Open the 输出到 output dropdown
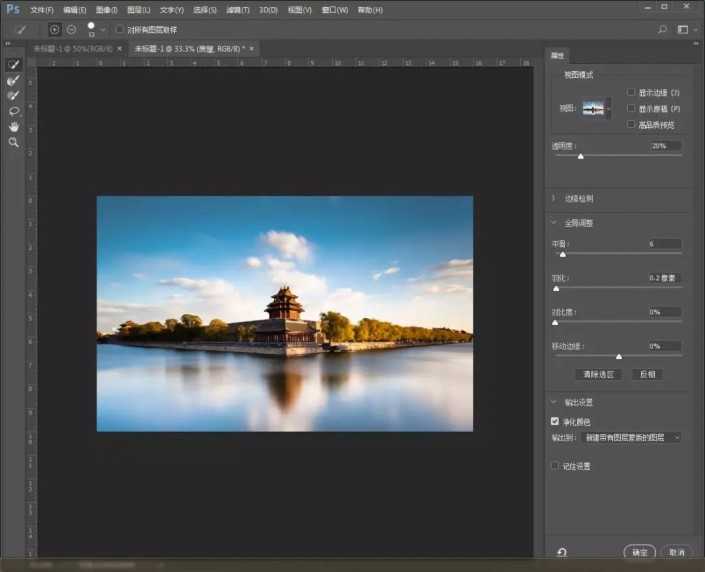This screenshot has height=572, width=705. [631, 437]
